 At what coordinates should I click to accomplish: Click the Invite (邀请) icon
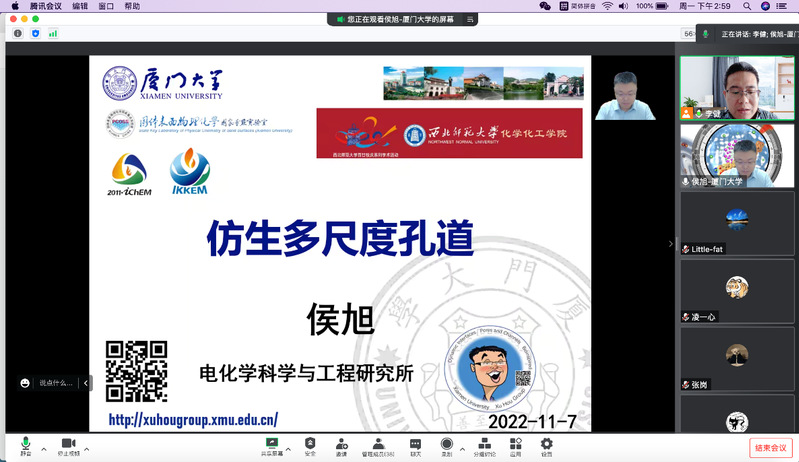[342, 445]
